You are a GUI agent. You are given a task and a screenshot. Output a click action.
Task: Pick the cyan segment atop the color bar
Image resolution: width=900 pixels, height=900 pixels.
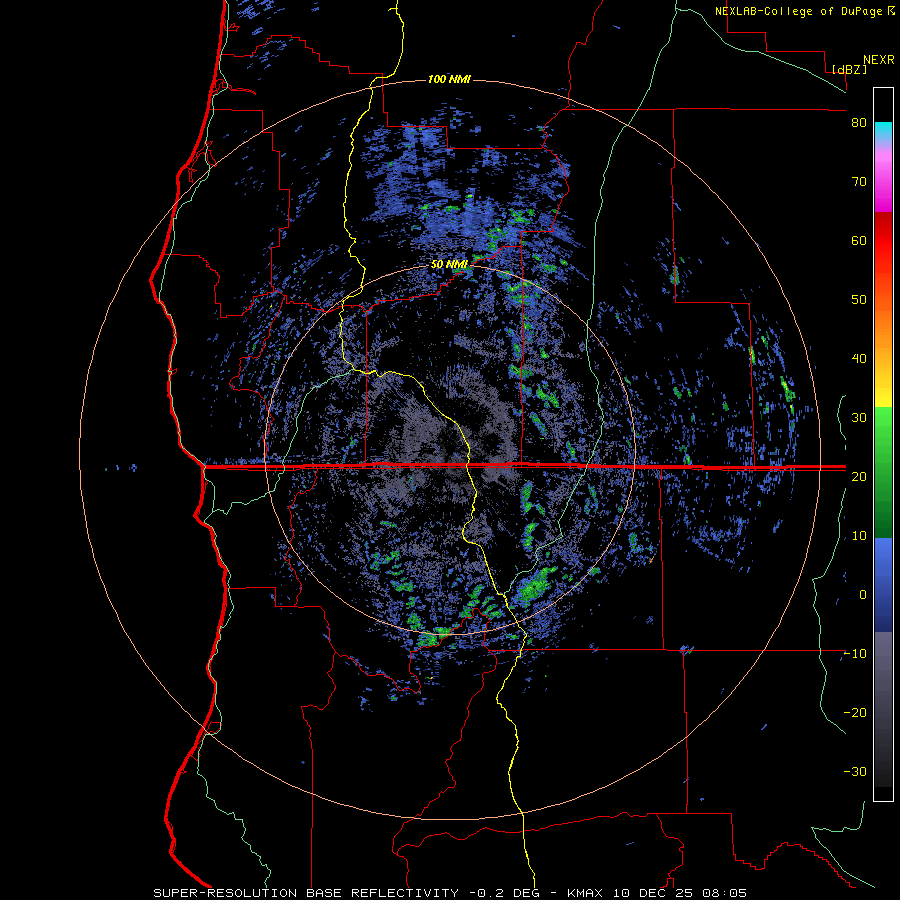click(x=883, y=131)
